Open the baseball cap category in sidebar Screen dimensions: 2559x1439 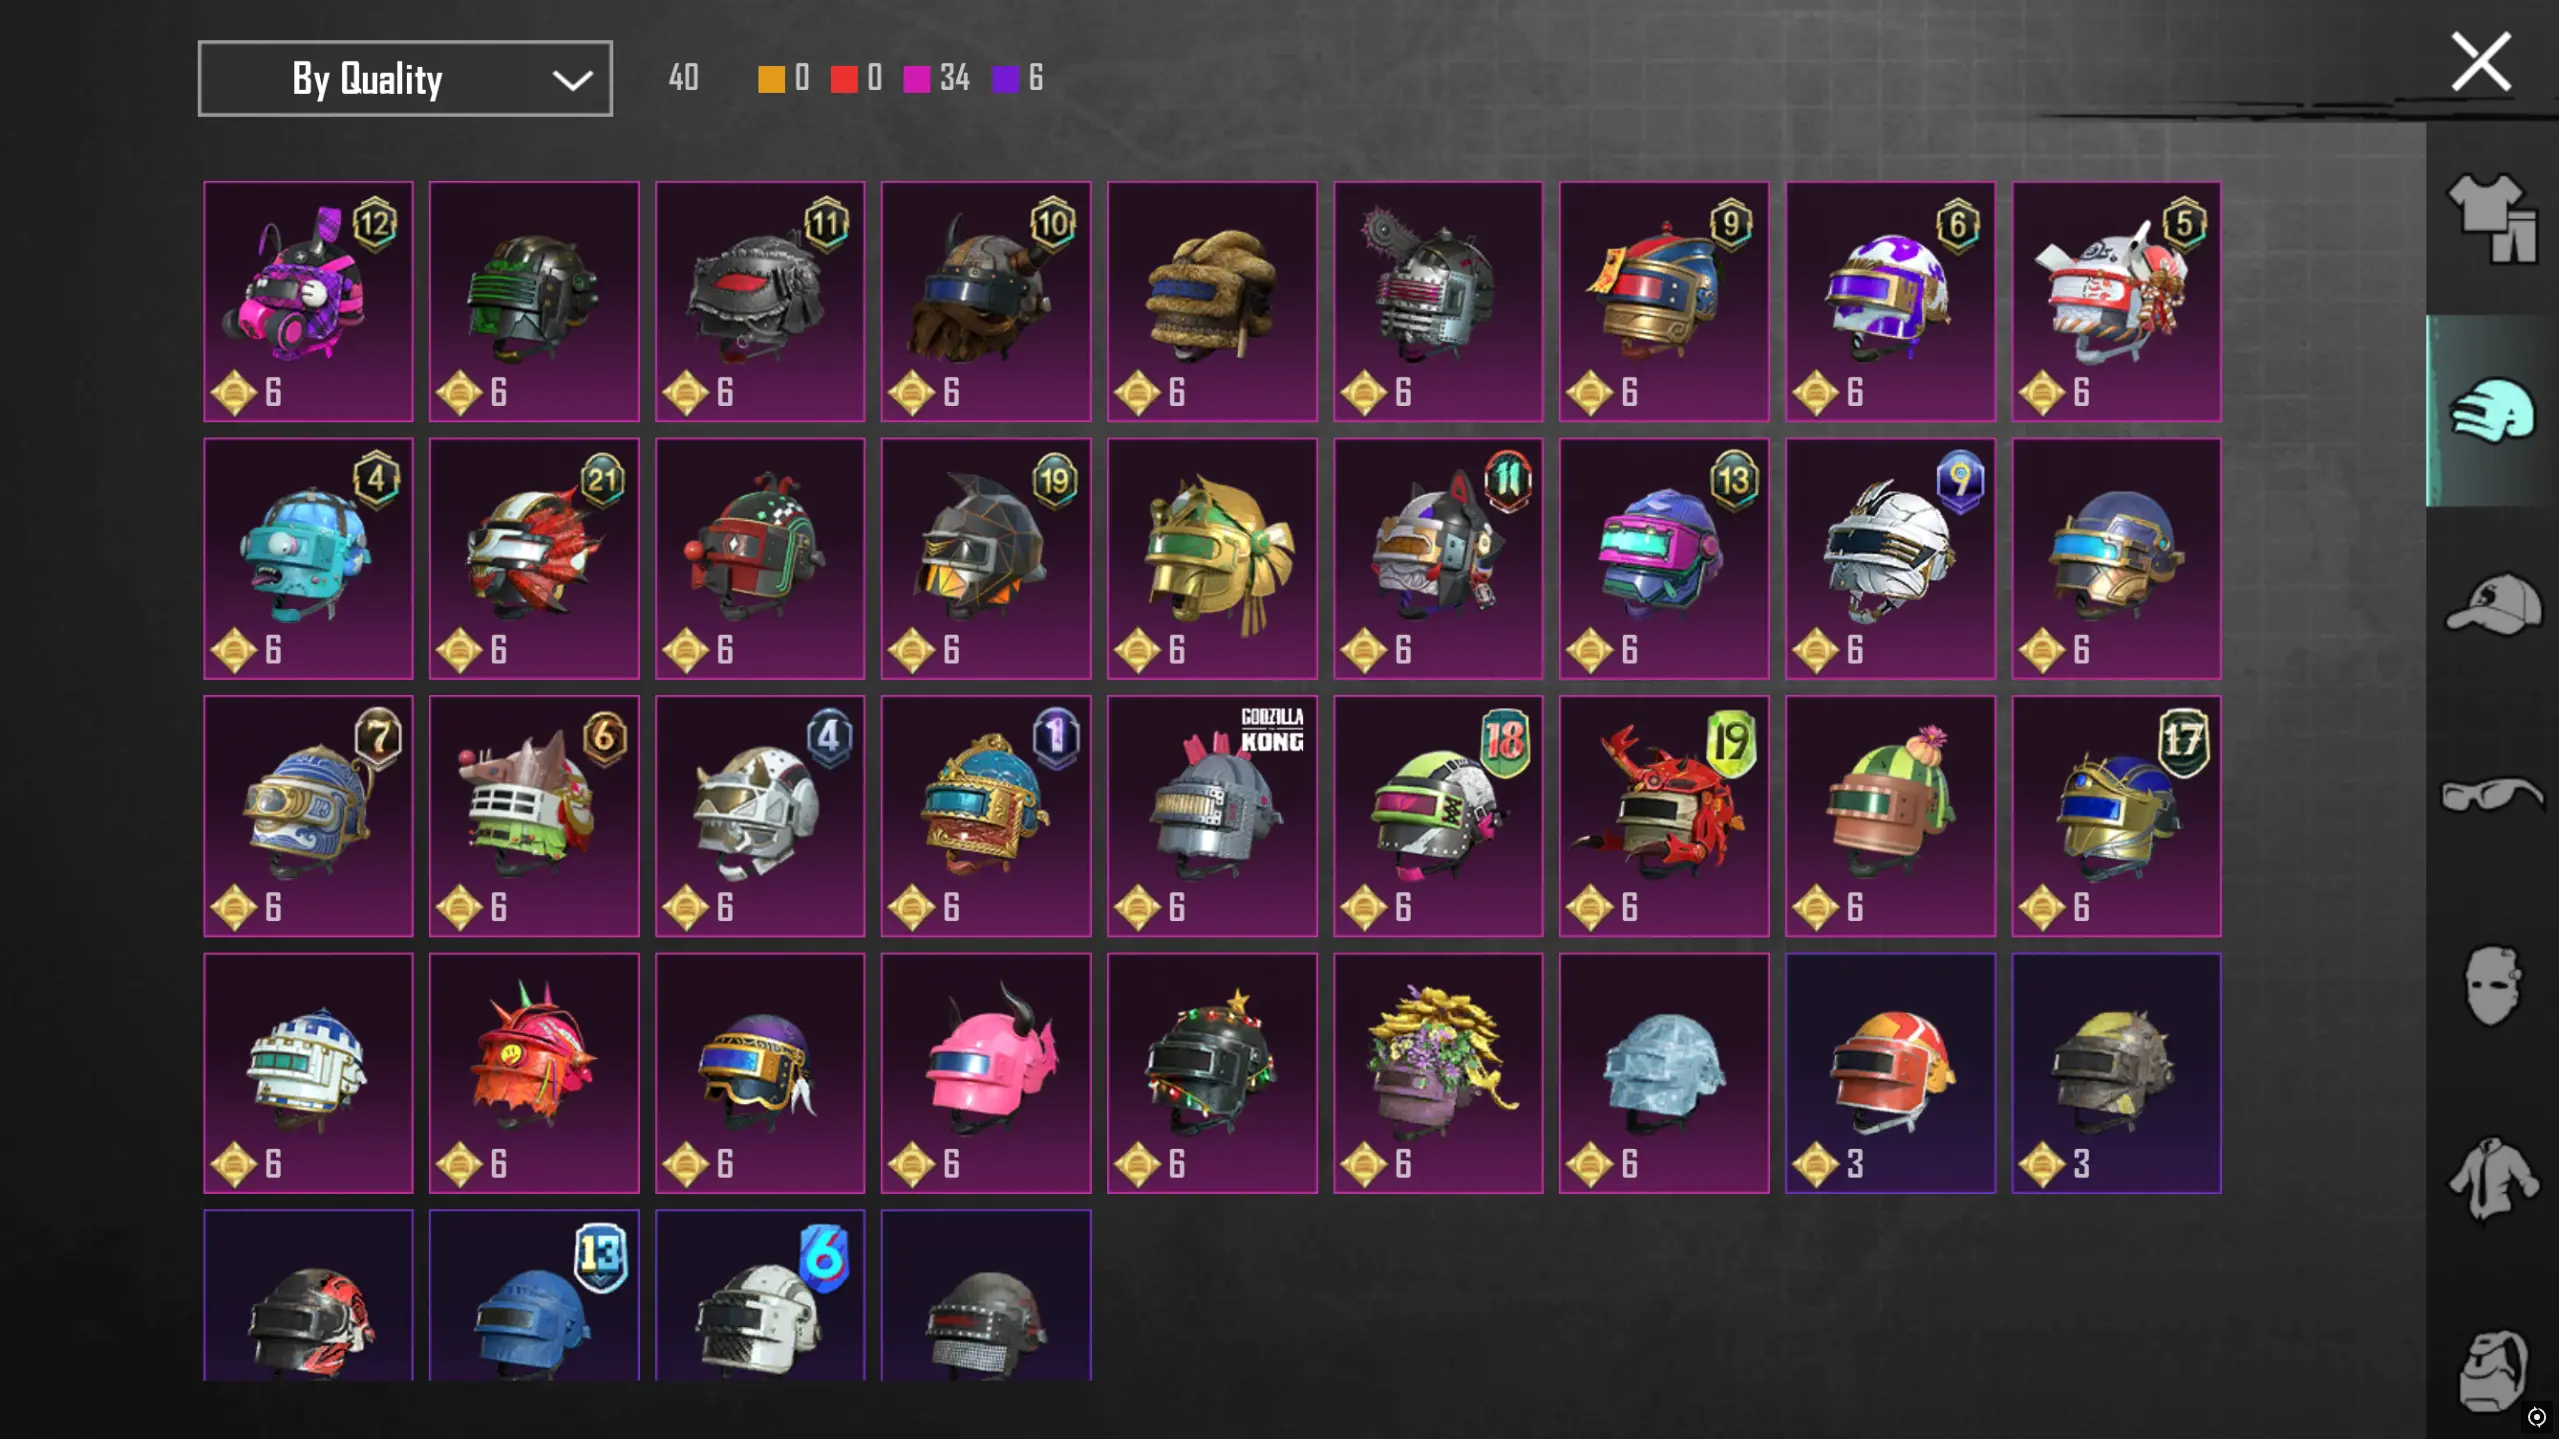(2492, 603)
